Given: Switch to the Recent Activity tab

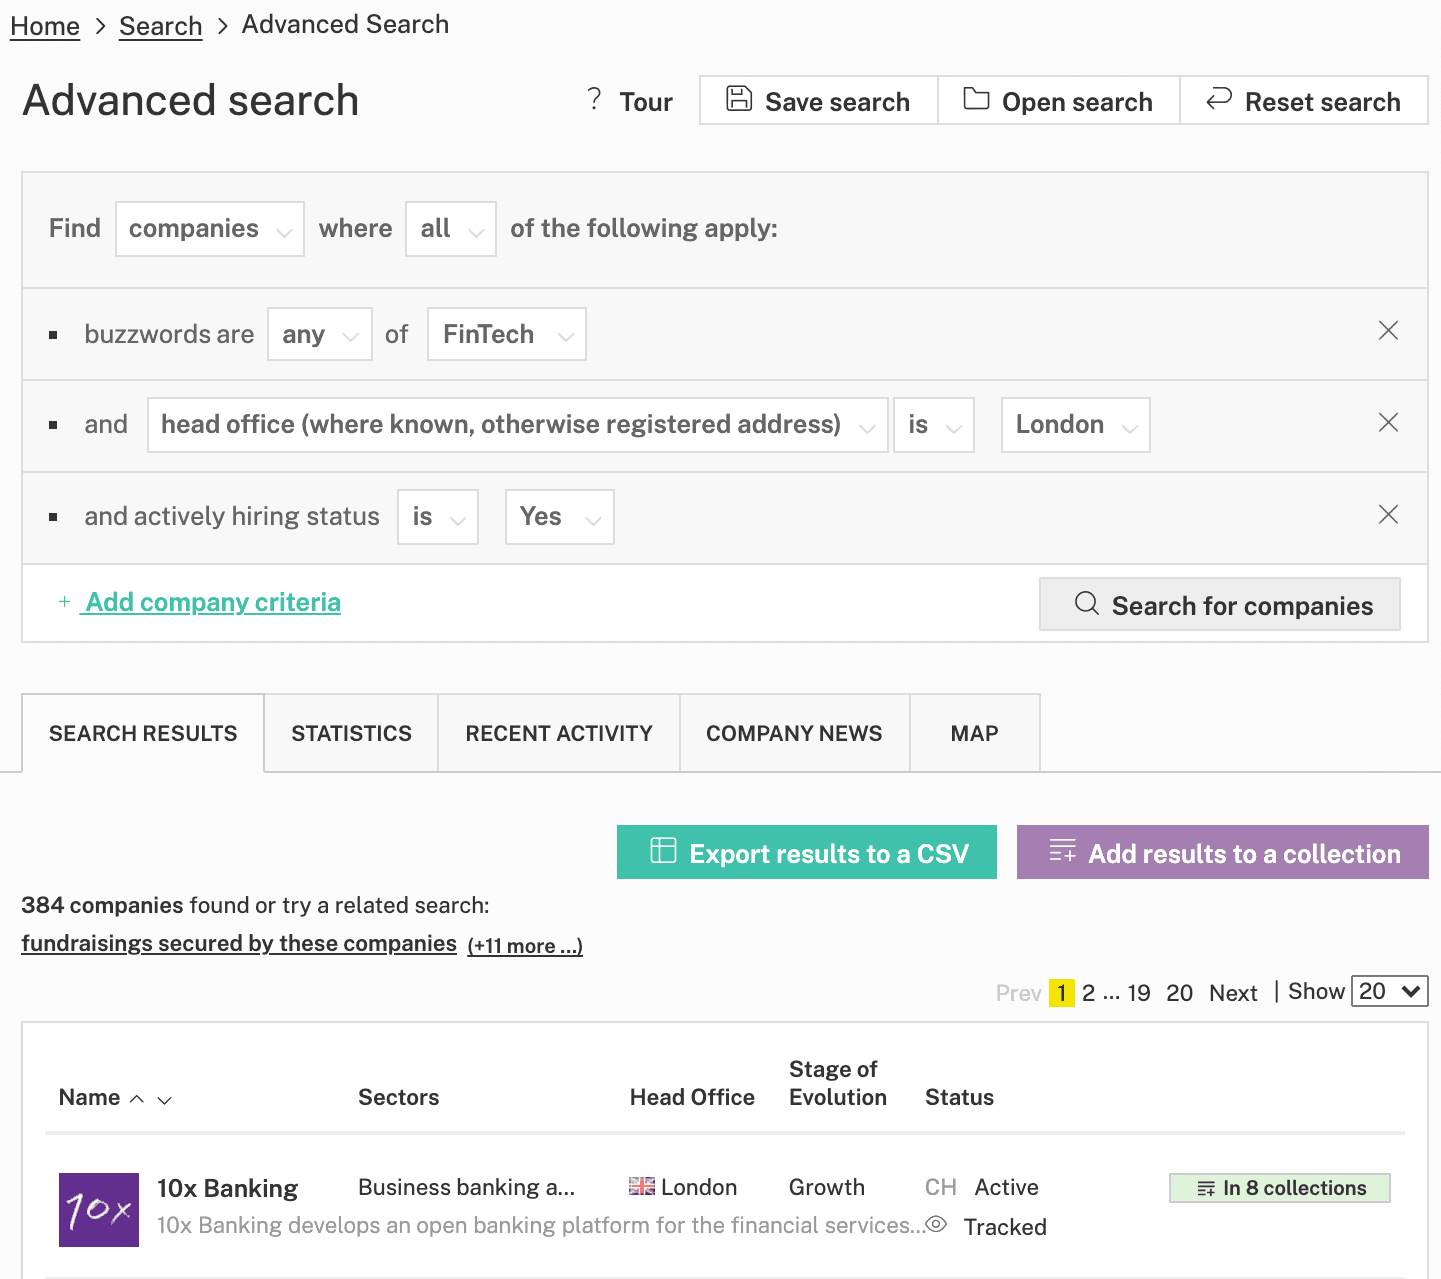Looking at the screenshot, I should [x=559, y=733].
